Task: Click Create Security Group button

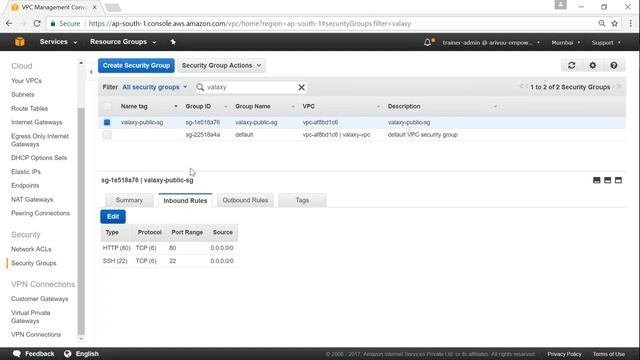Action: pyautogui.click(x=136, y=65)
